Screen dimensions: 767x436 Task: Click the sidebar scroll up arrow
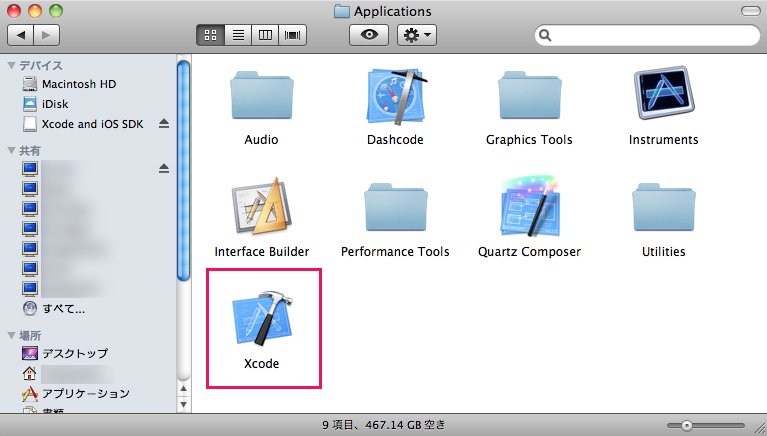[x=183, y=389]
